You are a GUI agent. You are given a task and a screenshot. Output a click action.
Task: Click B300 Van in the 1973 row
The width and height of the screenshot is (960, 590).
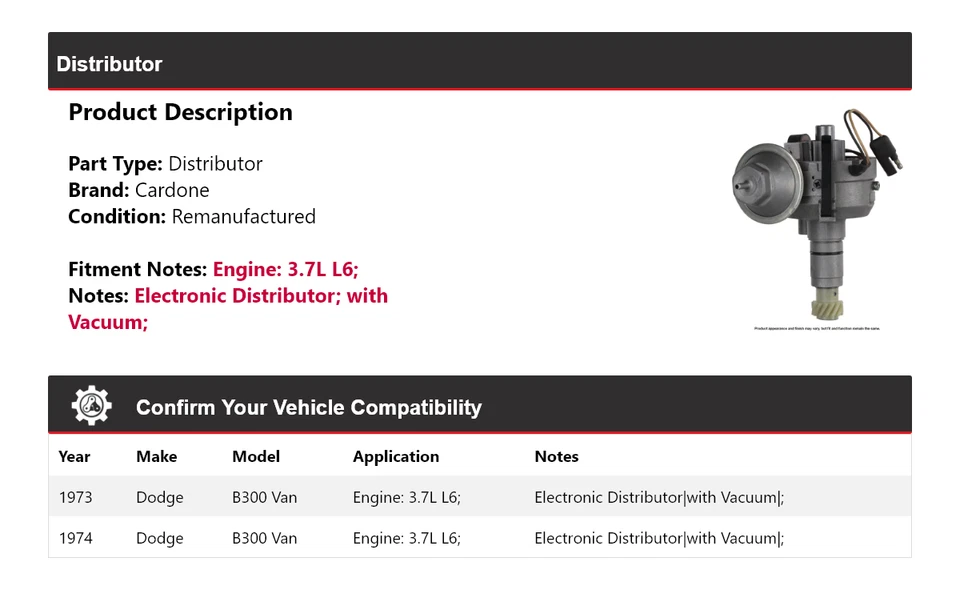point(264,497)
